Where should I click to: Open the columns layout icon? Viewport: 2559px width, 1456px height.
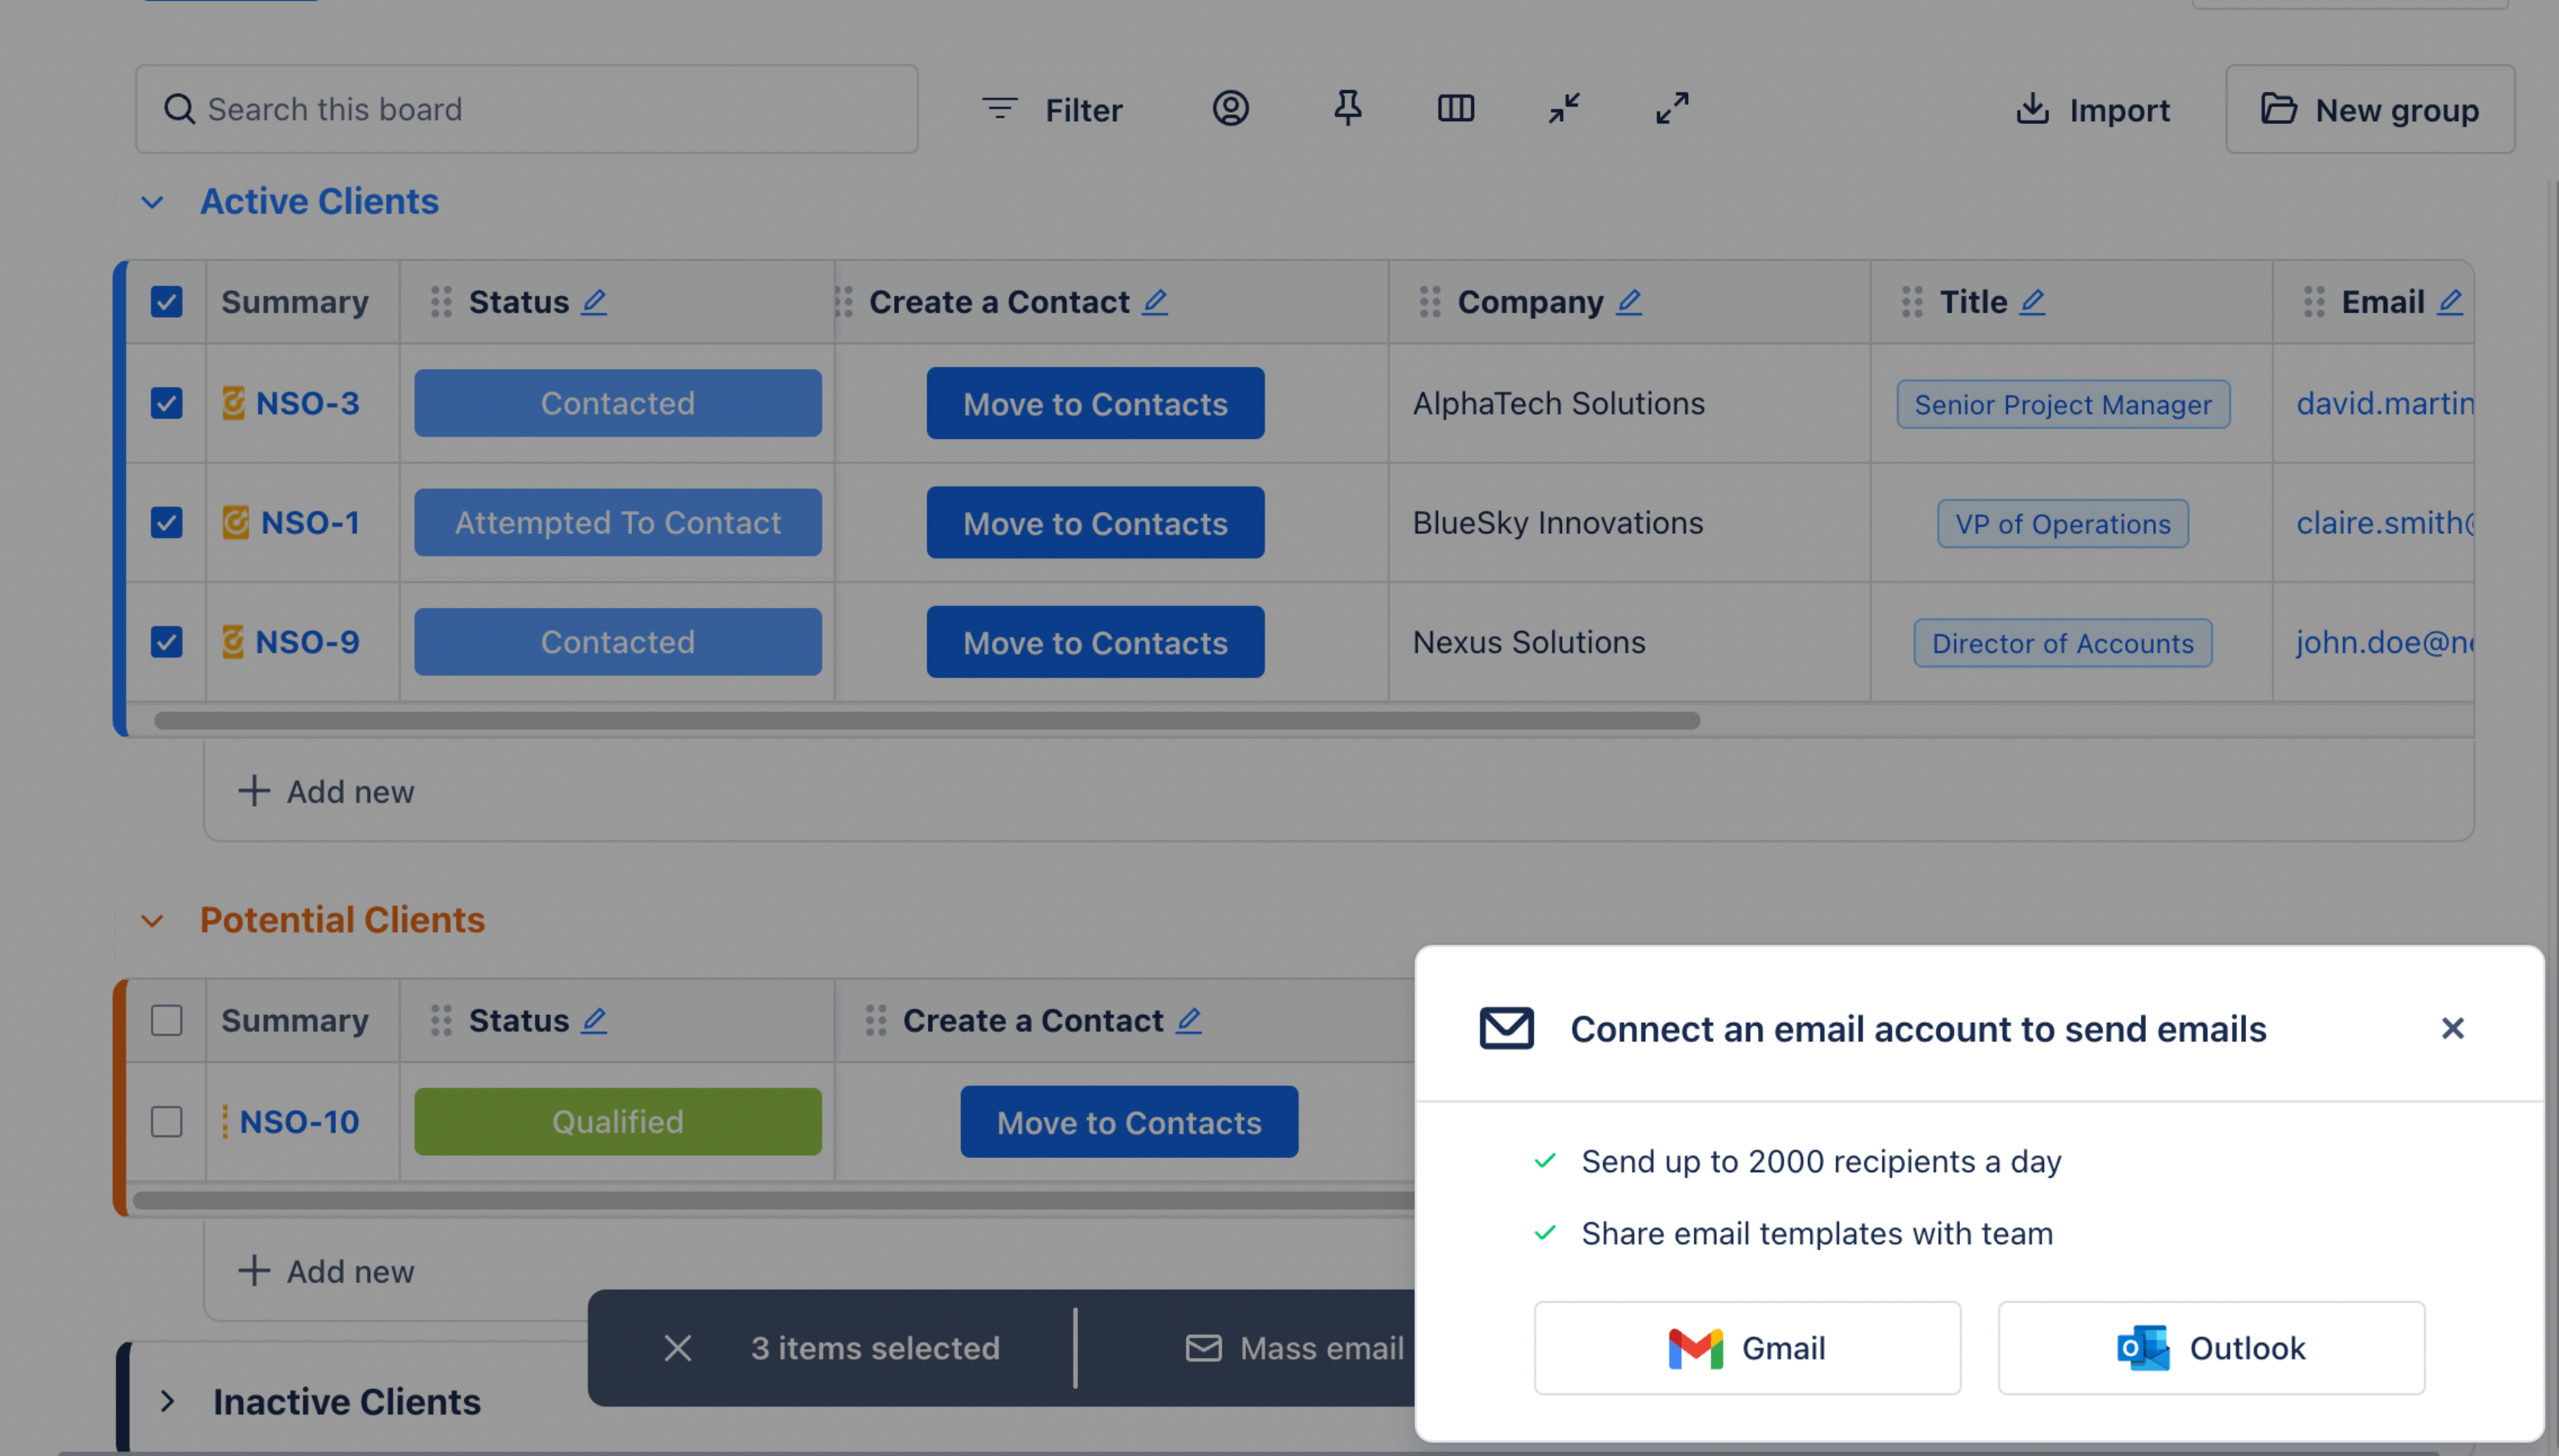1455,108
